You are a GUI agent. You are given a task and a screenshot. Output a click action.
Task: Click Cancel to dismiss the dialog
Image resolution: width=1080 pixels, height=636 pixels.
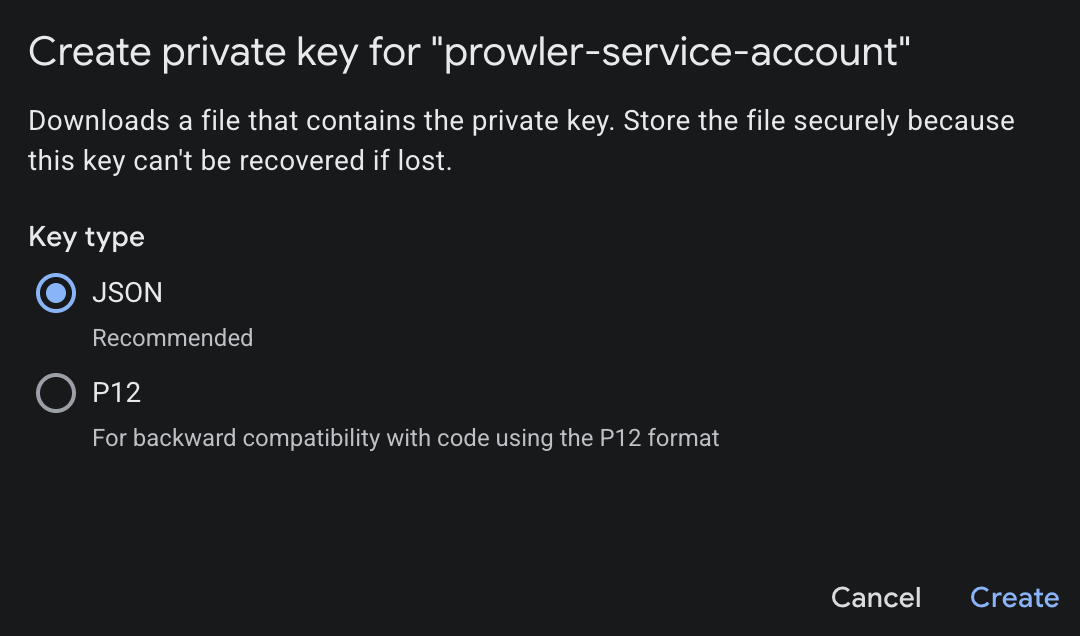(876, 597)
